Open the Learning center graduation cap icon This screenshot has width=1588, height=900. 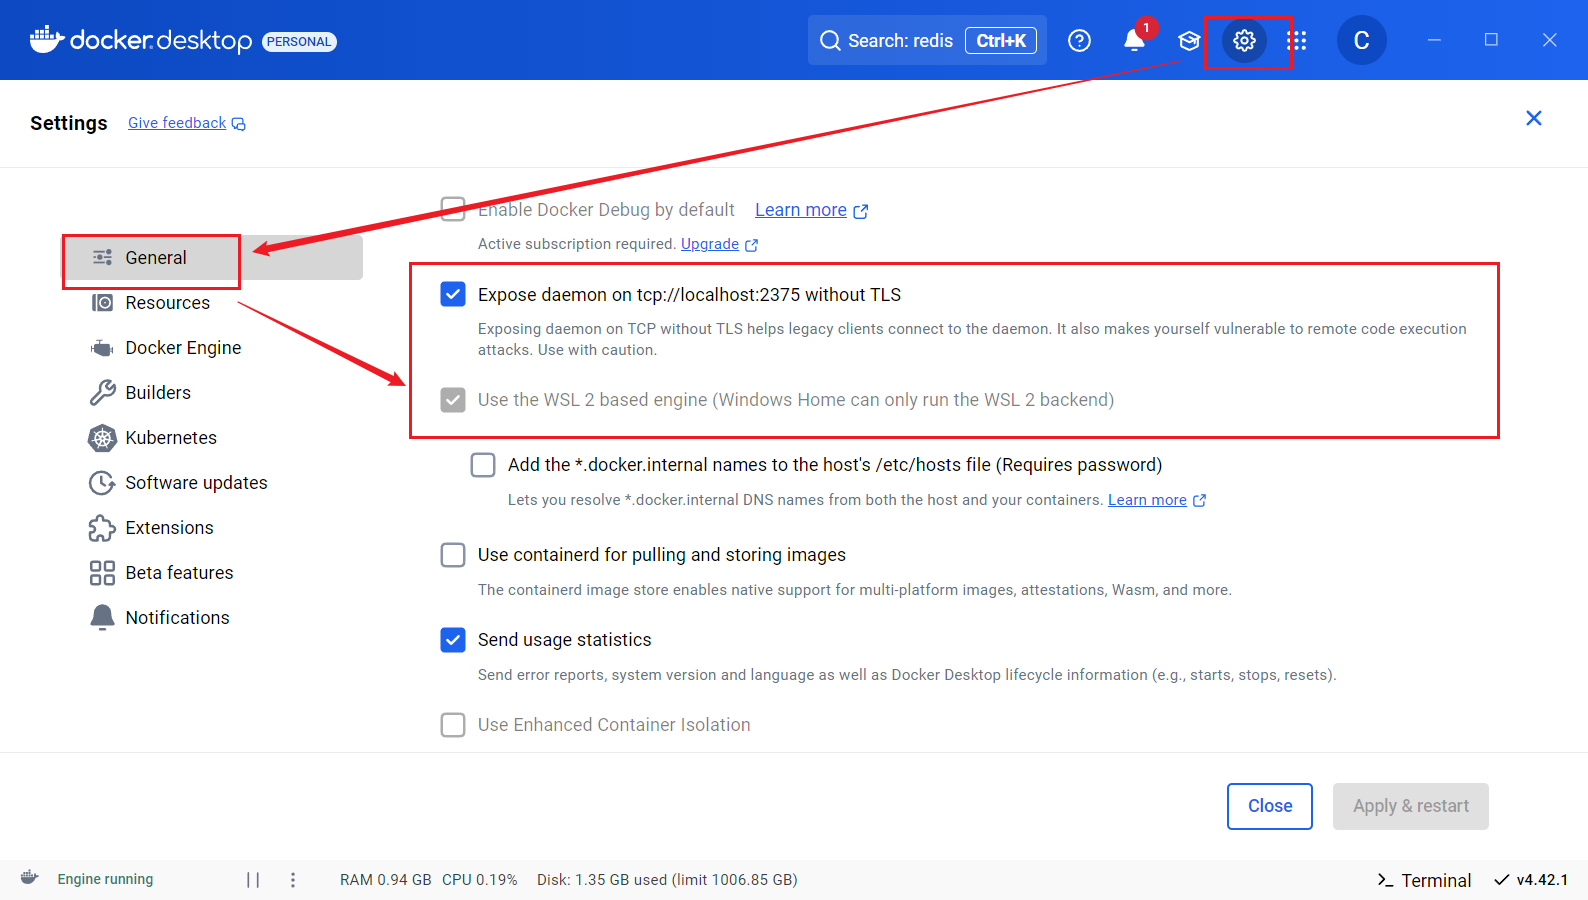tap(1189, 41)
